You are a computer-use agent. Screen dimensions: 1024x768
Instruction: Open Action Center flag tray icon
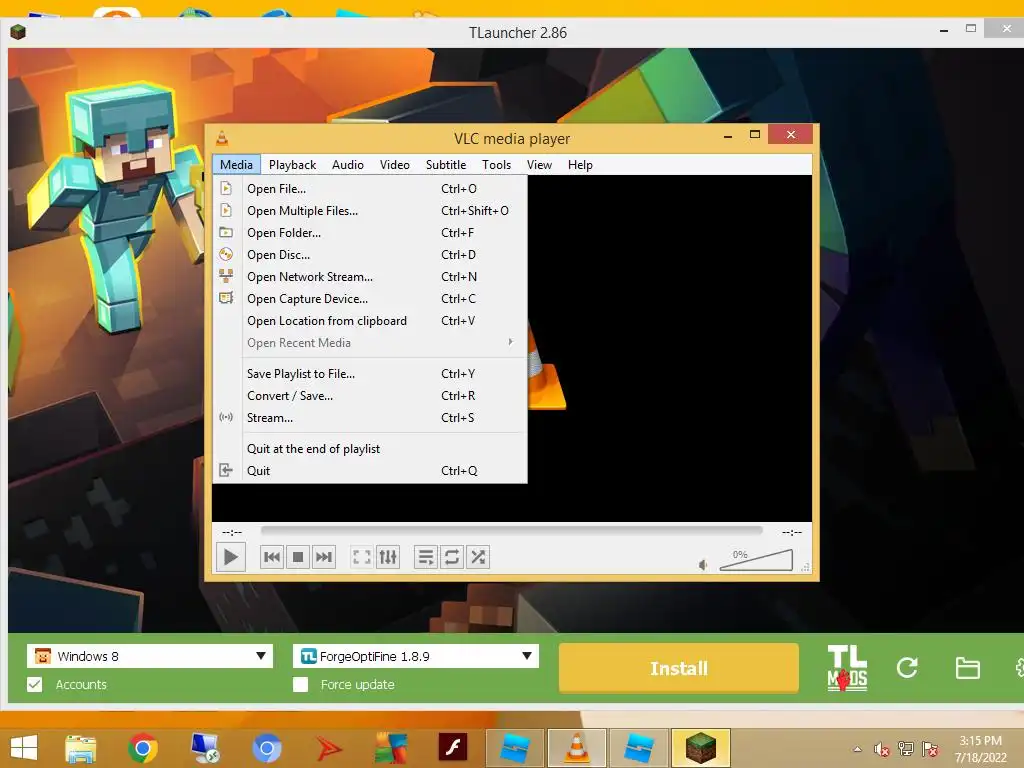tap(930, 749)
